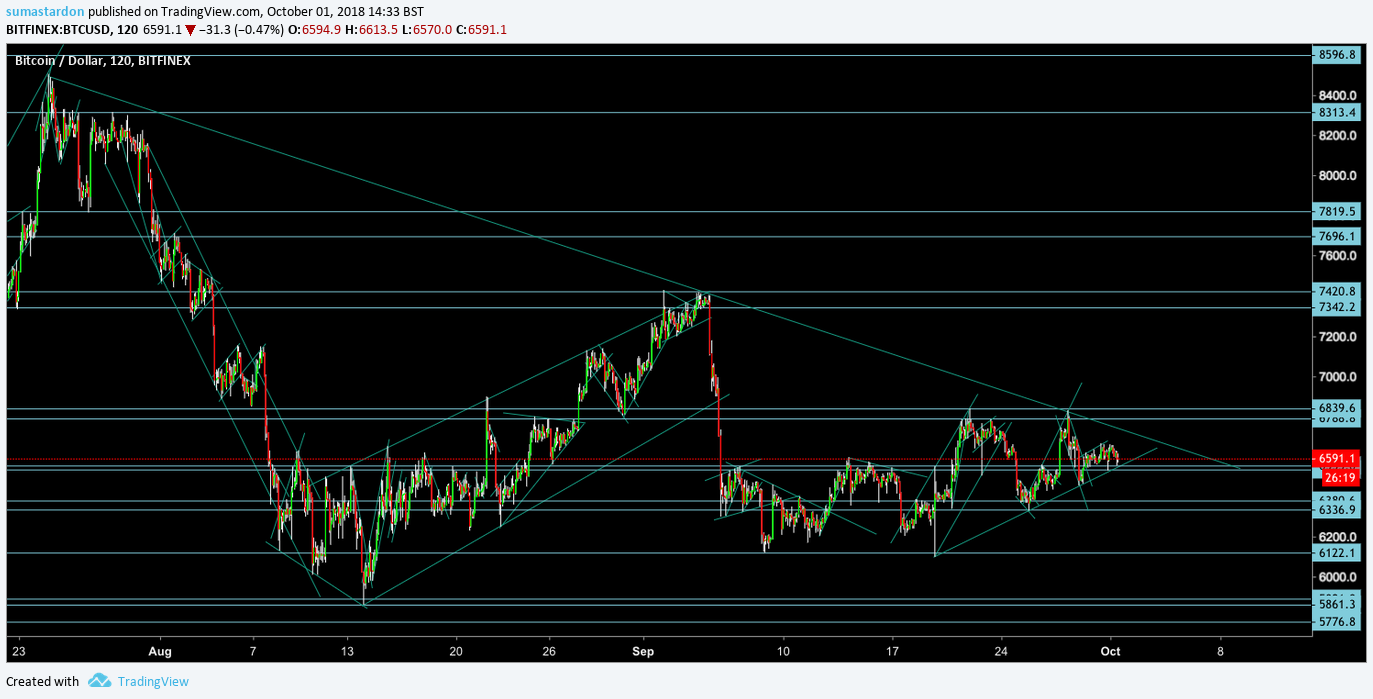
Task: Click the 26:19 candle countdown label
Action: tap(1340, 477)
